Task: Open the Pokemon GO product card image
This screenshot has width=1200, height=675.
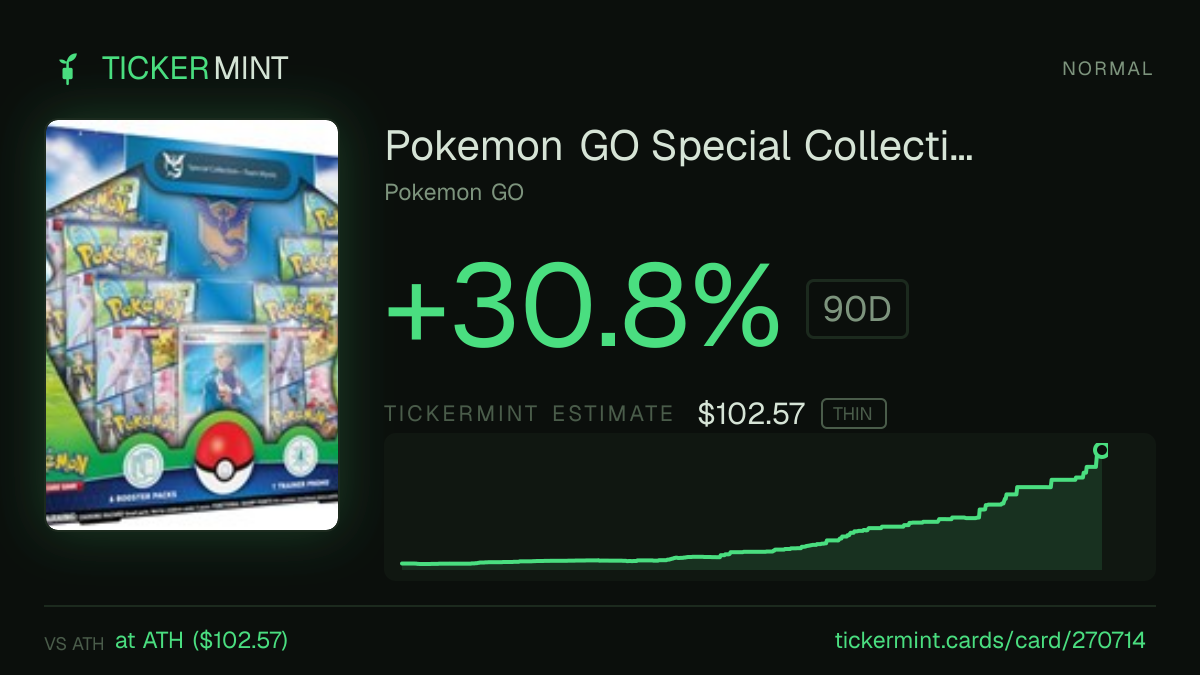Action: [x=192, y=325]
